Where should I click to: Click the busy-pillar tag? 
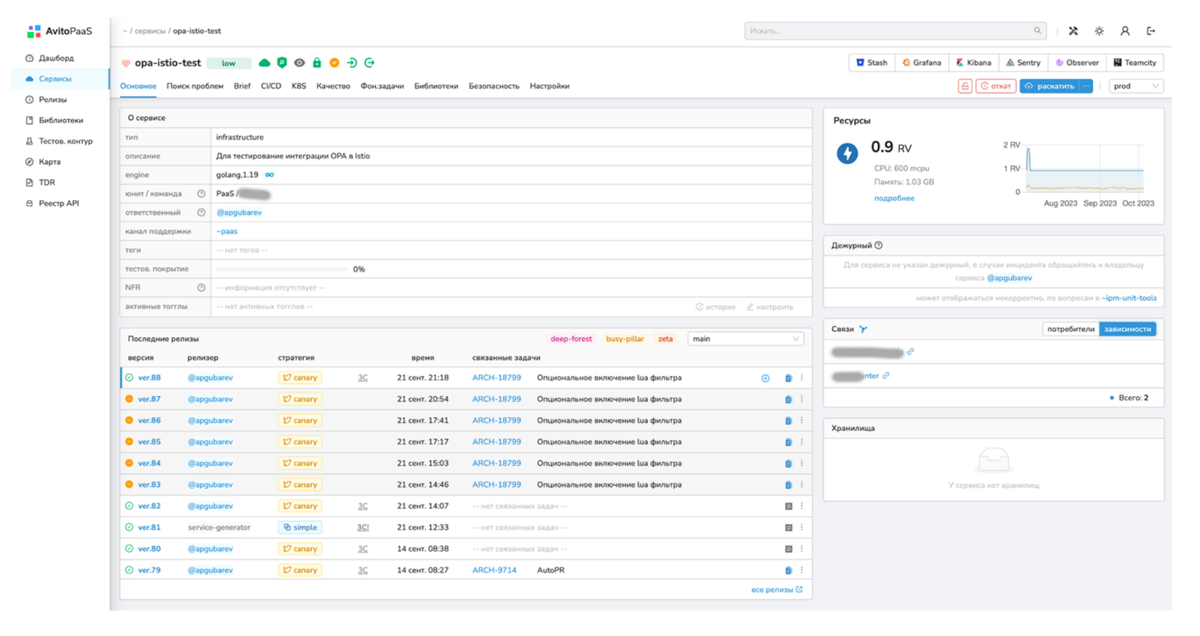(625, 339)
